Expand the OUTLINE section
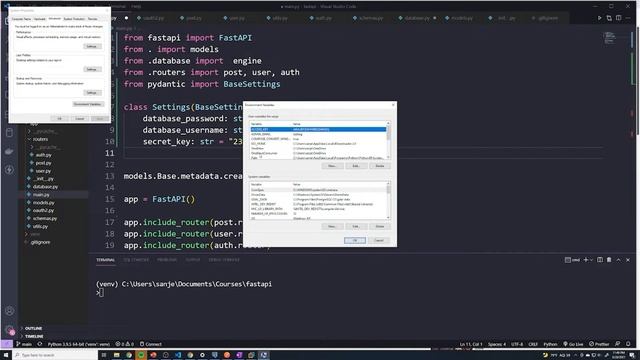This screenshot has height=360, width=640. pos(33,328)
